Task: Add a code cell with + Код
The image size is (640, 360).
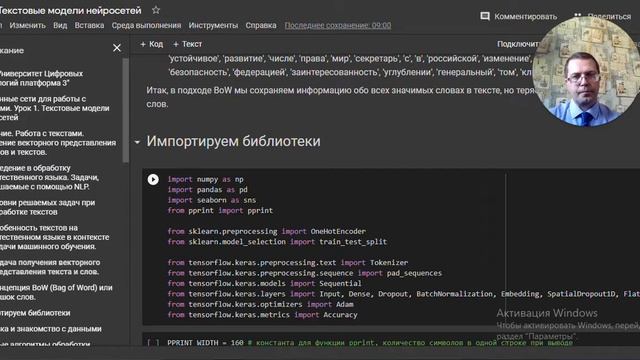Action: pos(151,44)
